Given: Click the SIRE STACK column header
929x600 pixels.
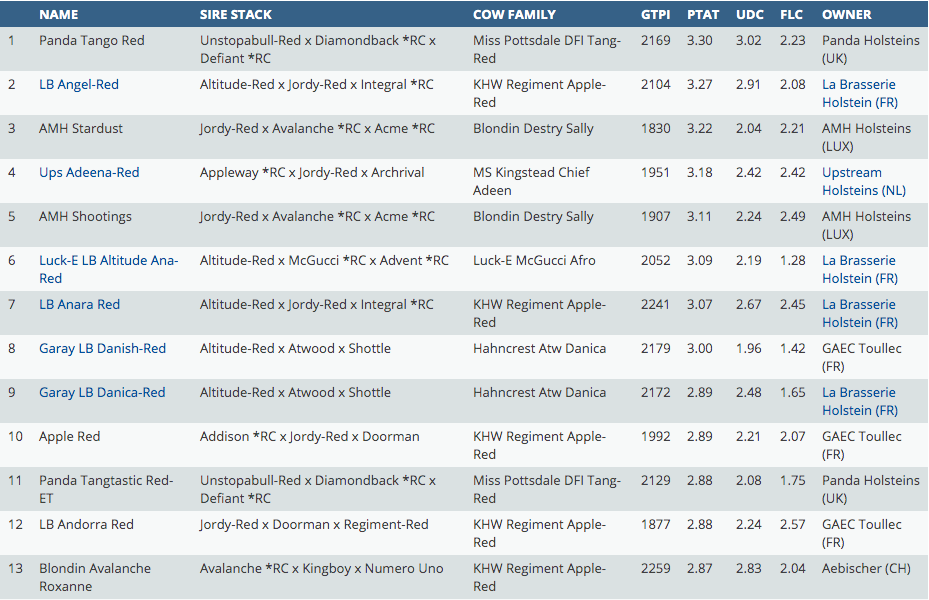Looking at the screenshot, I should point(236,15).
